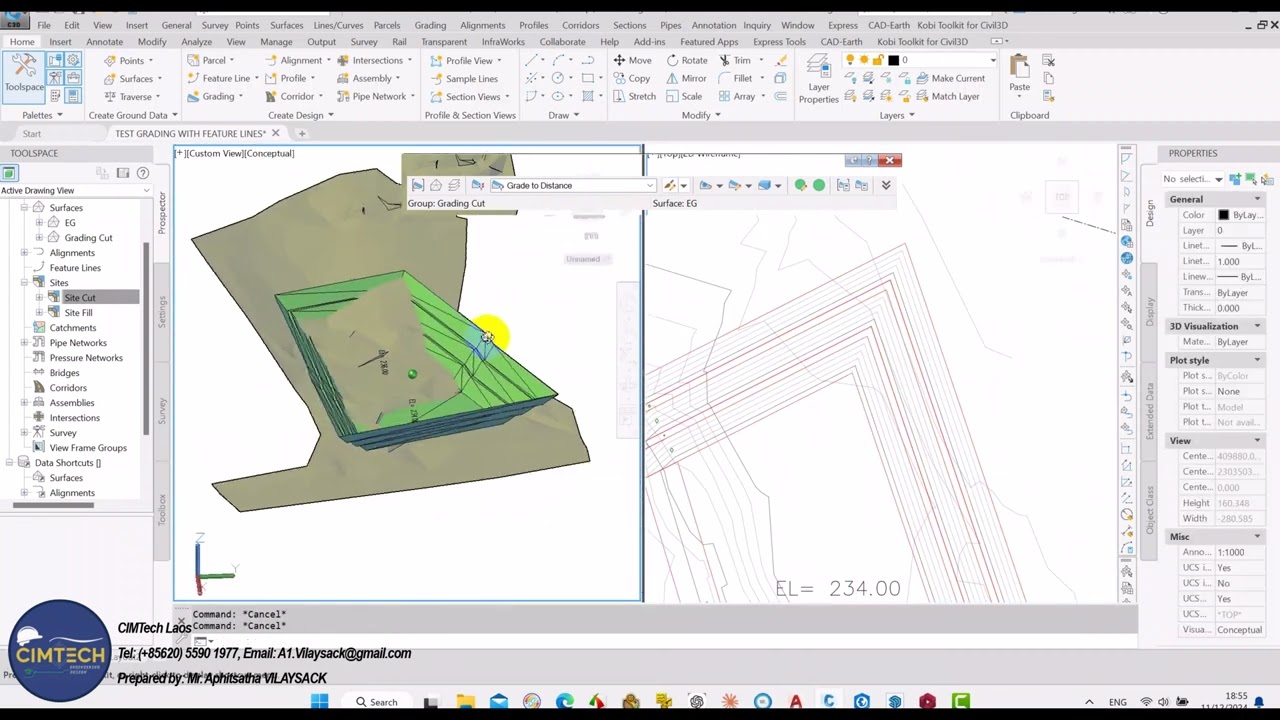
Task: Click Select a Criteria Set icon
Action: coord(478,185)
